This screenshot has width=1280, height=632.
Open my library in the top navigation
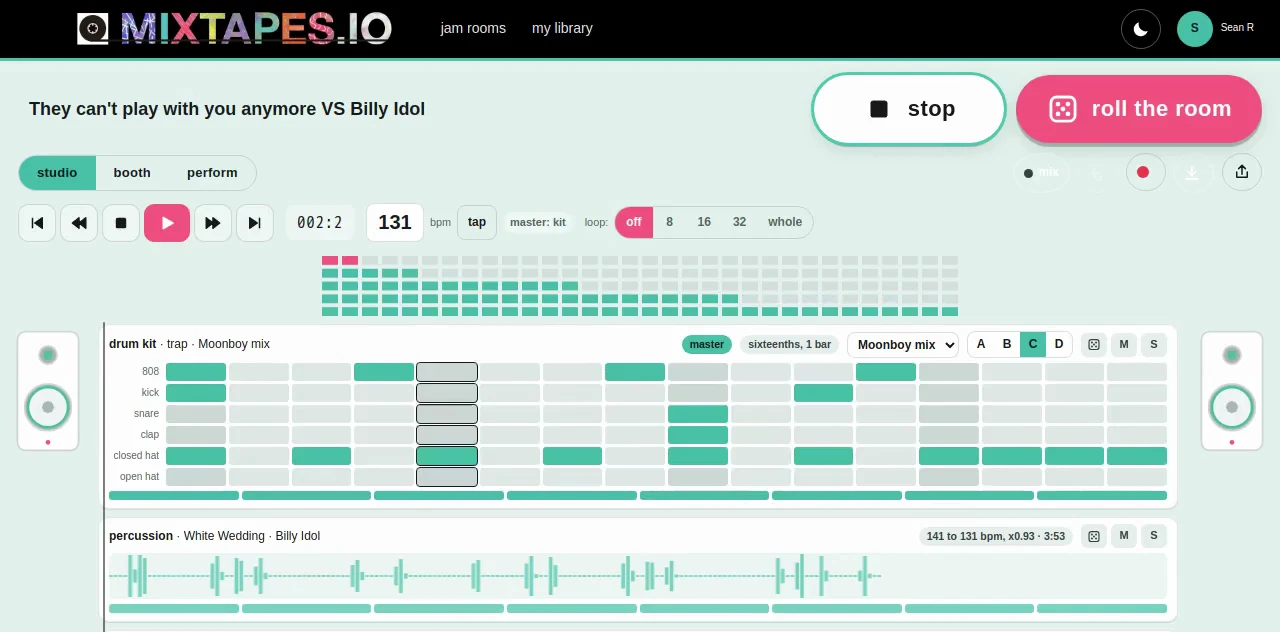click(562, 28)
